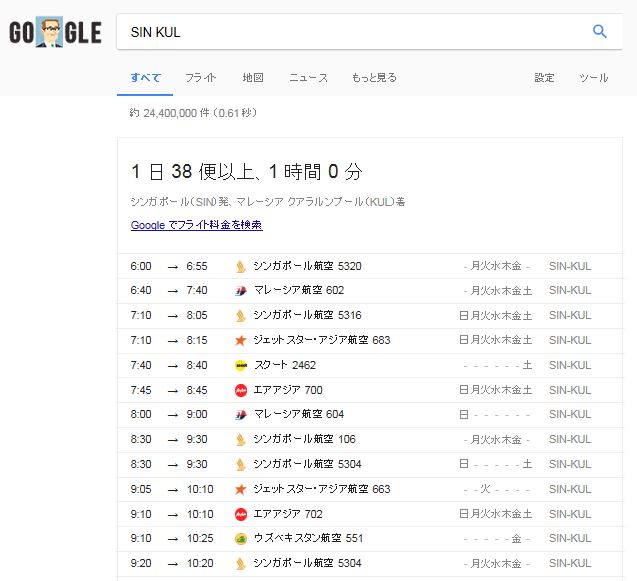Select ジェットスター・アジア航空 683 flight name
Image resolution: width=637 pixels, height=581 pixels.
coord(322,340)
